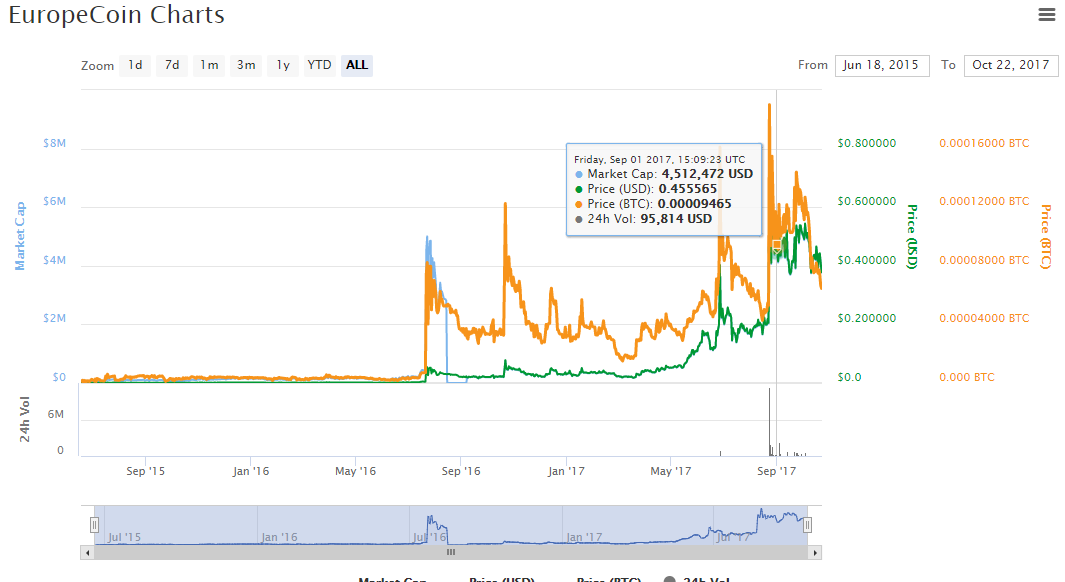Edit the From date field
Image resolution: width=1065 pixels, height=582 pixels.
point(882,65)
